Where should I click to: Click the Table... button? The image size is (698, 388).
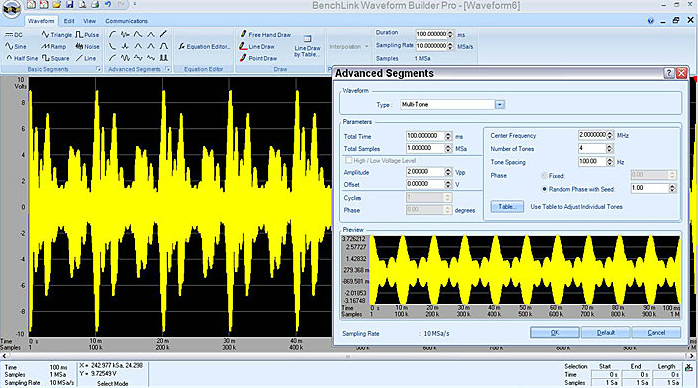click(x=507, y=207)
